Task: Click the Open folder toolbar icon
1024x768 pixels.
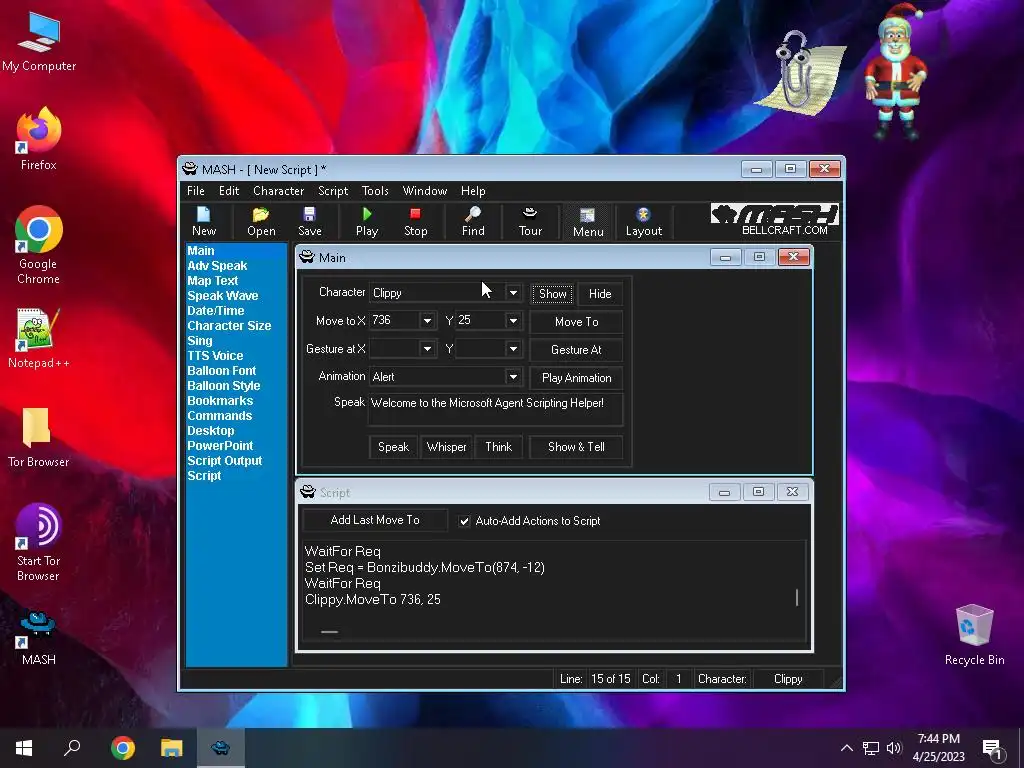Action: pos(261,221)
